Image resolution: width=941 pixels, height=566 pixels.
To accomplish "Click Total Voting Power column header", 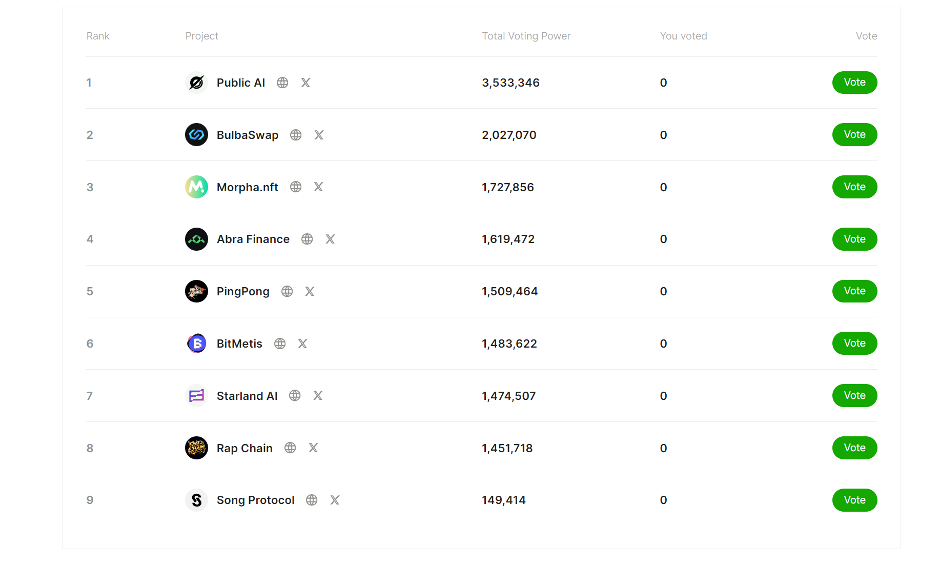I will tap(526, 36).
